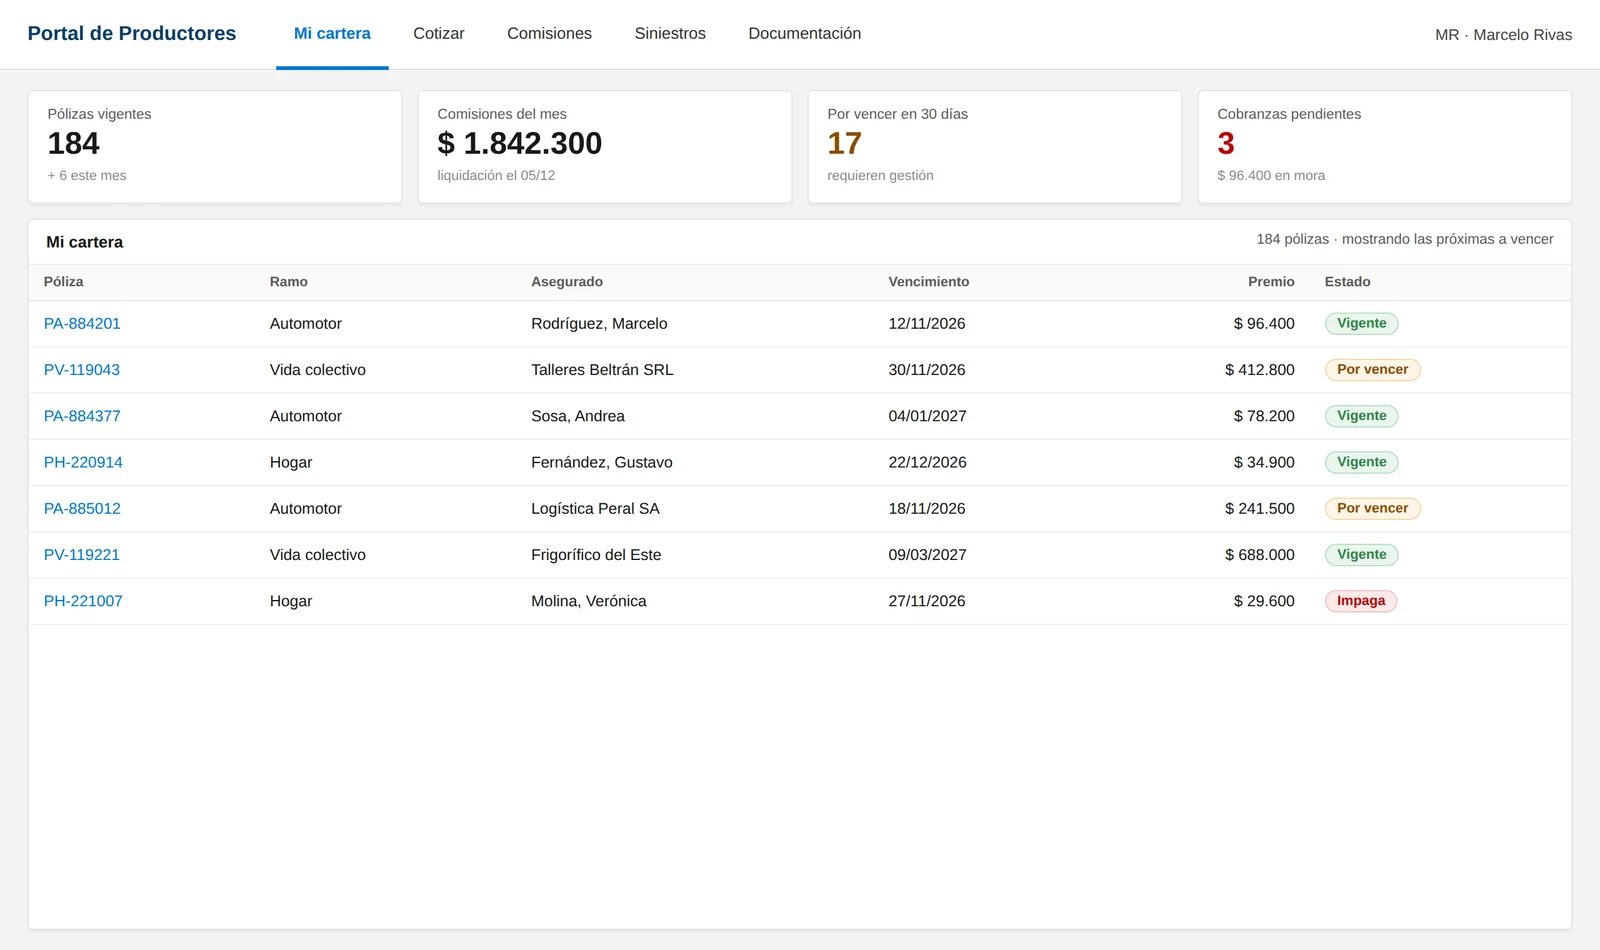Viewport: 1600px width, 950px height.
Task: Click the Portal de Productores title
Action: [x=132, y=33]
